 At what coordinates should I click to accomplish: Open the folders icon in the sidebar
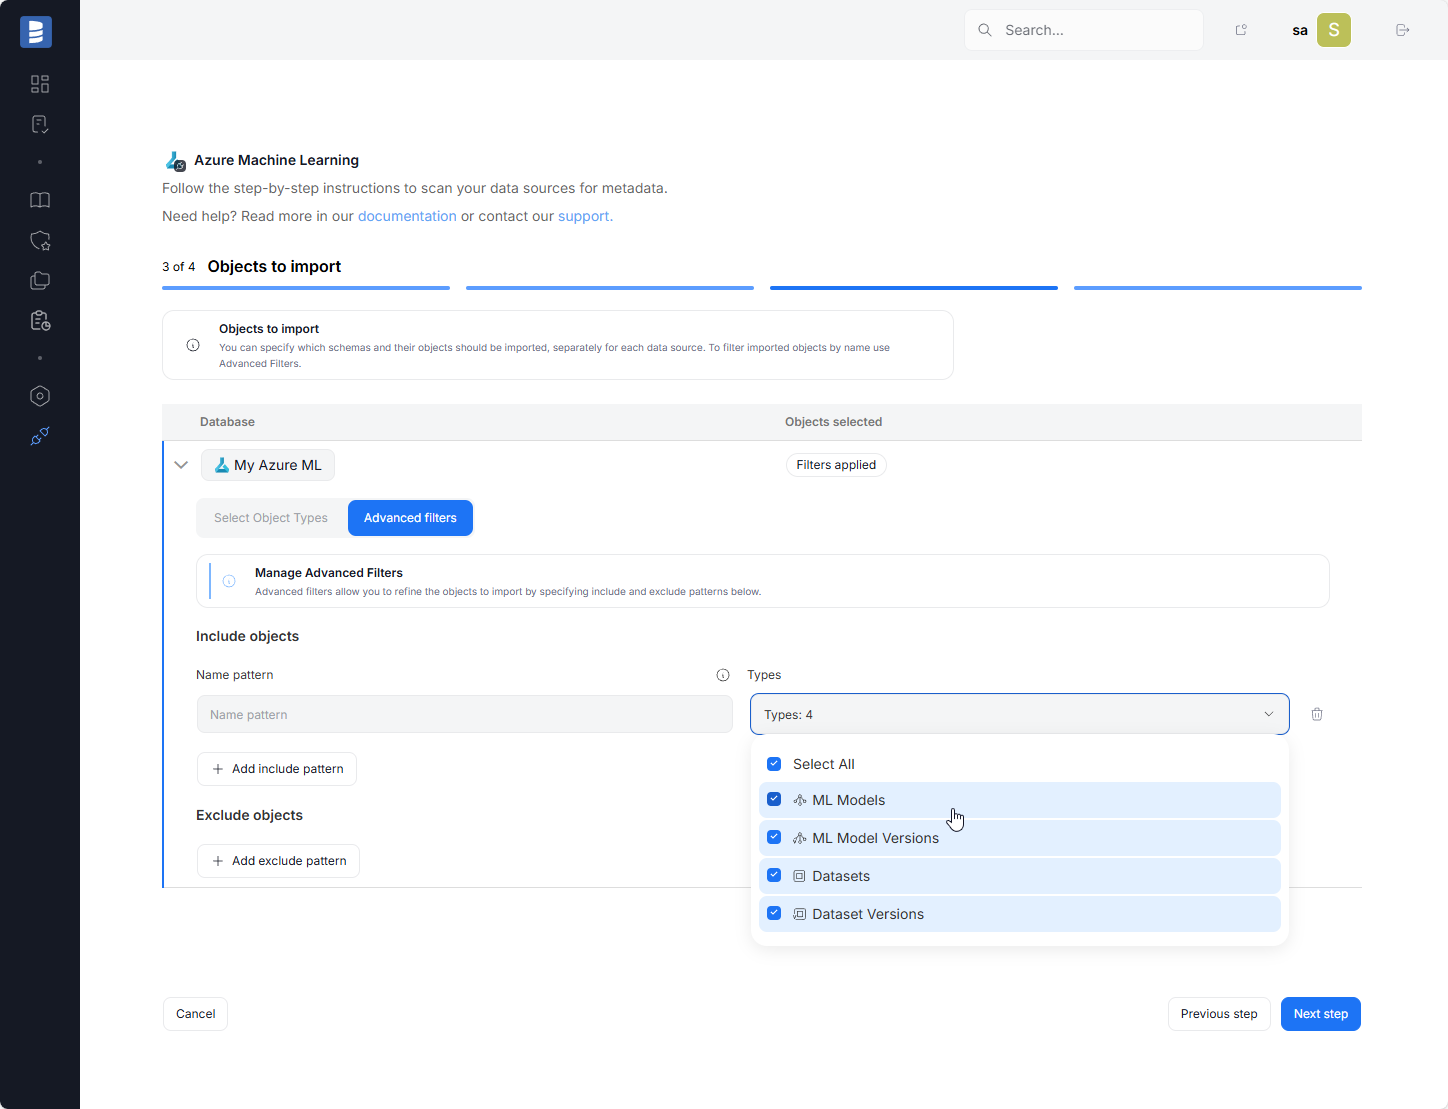click(x=40, y=280)
